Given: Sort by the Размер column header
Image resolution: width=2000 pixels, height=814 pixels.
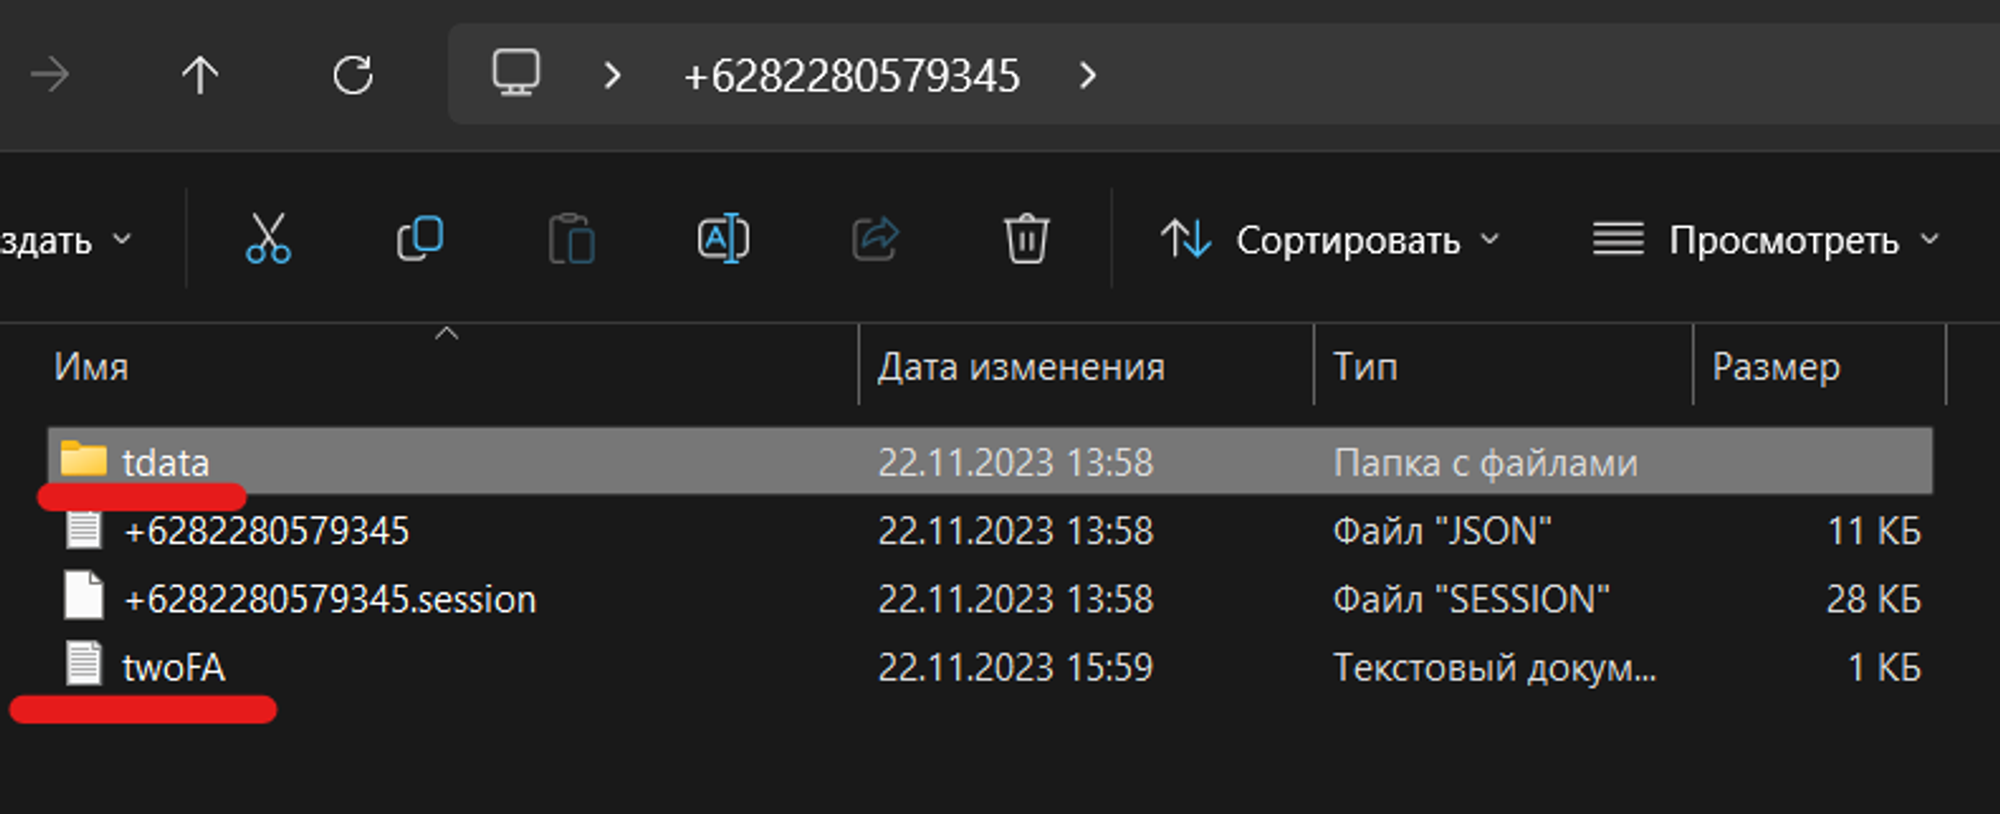Looking at the screenshot, I should point(1776,367).
